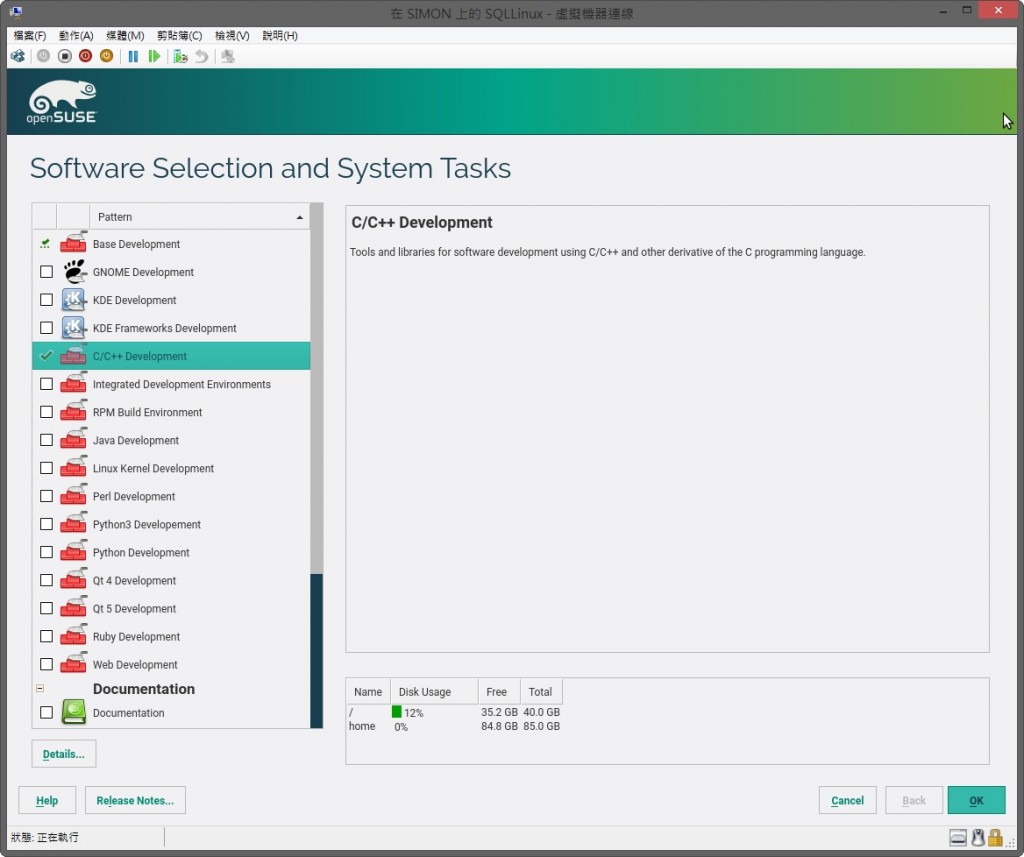Click the Name column header
The image size is (1024, 857).
point(368,692)
